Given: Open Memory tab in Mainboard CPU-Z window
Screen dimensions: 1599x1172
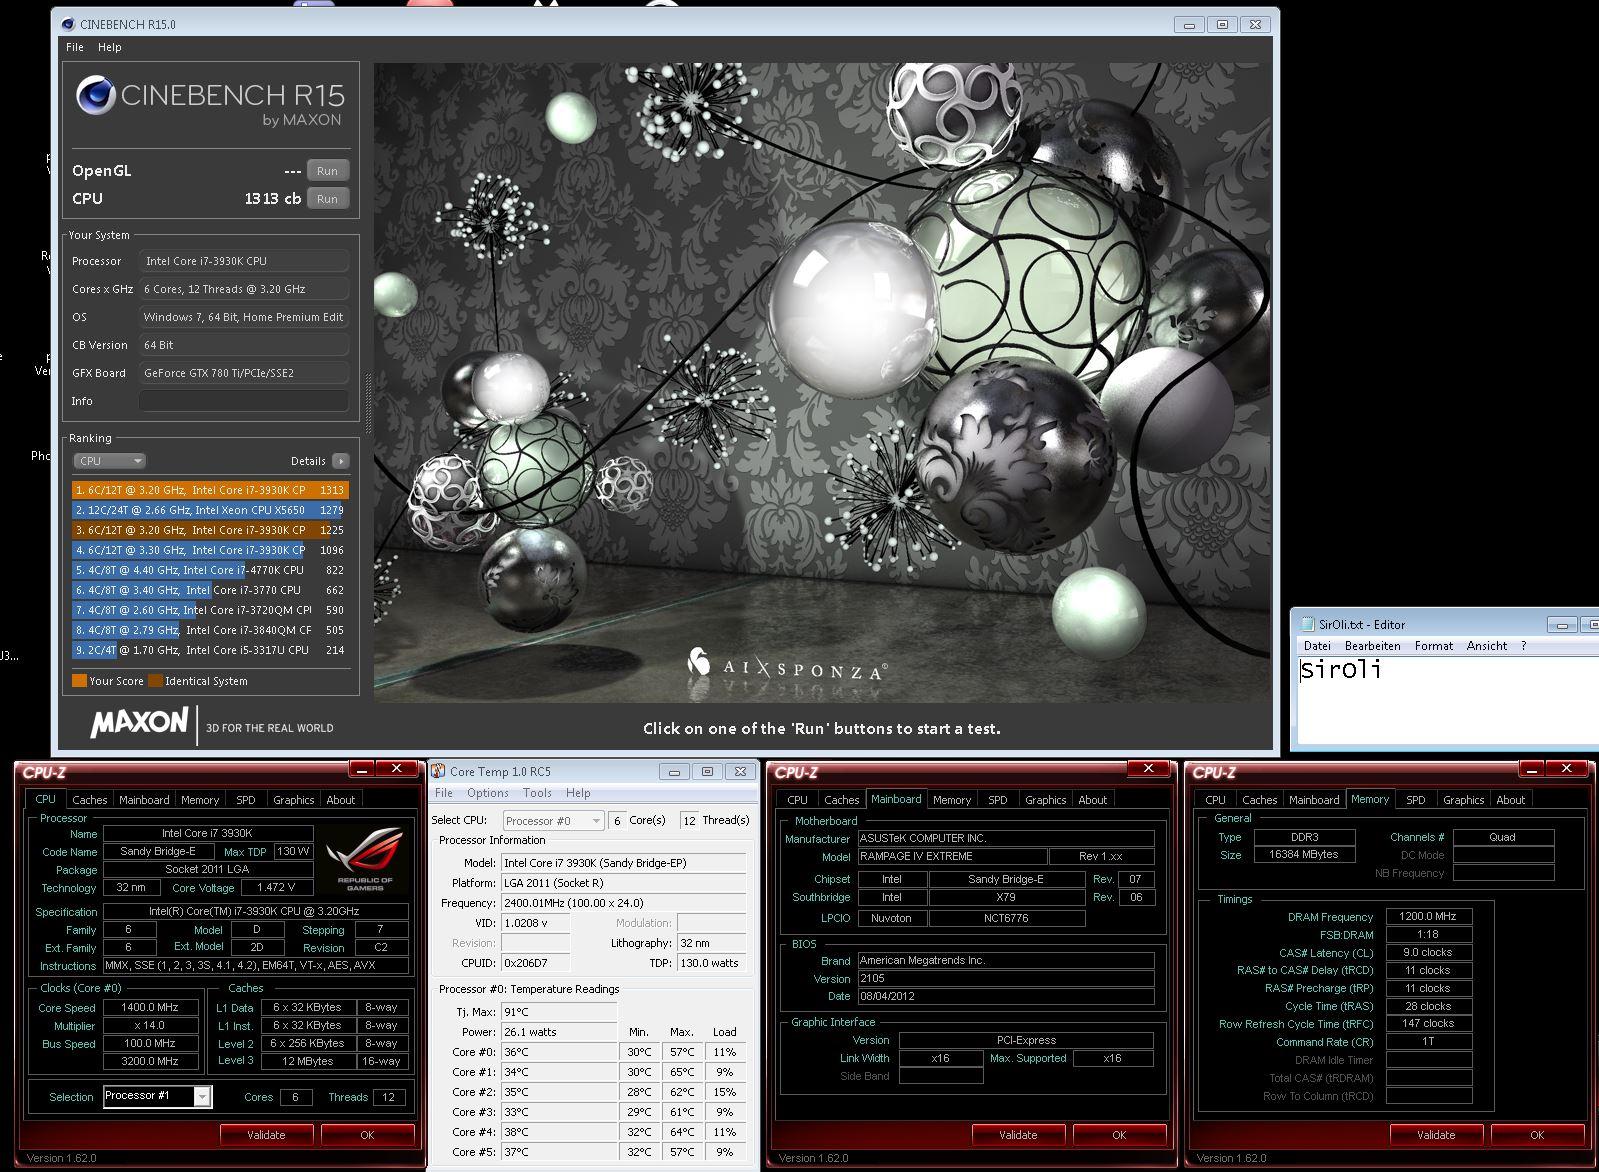Looking at the screenshot, I should [952, 800].
